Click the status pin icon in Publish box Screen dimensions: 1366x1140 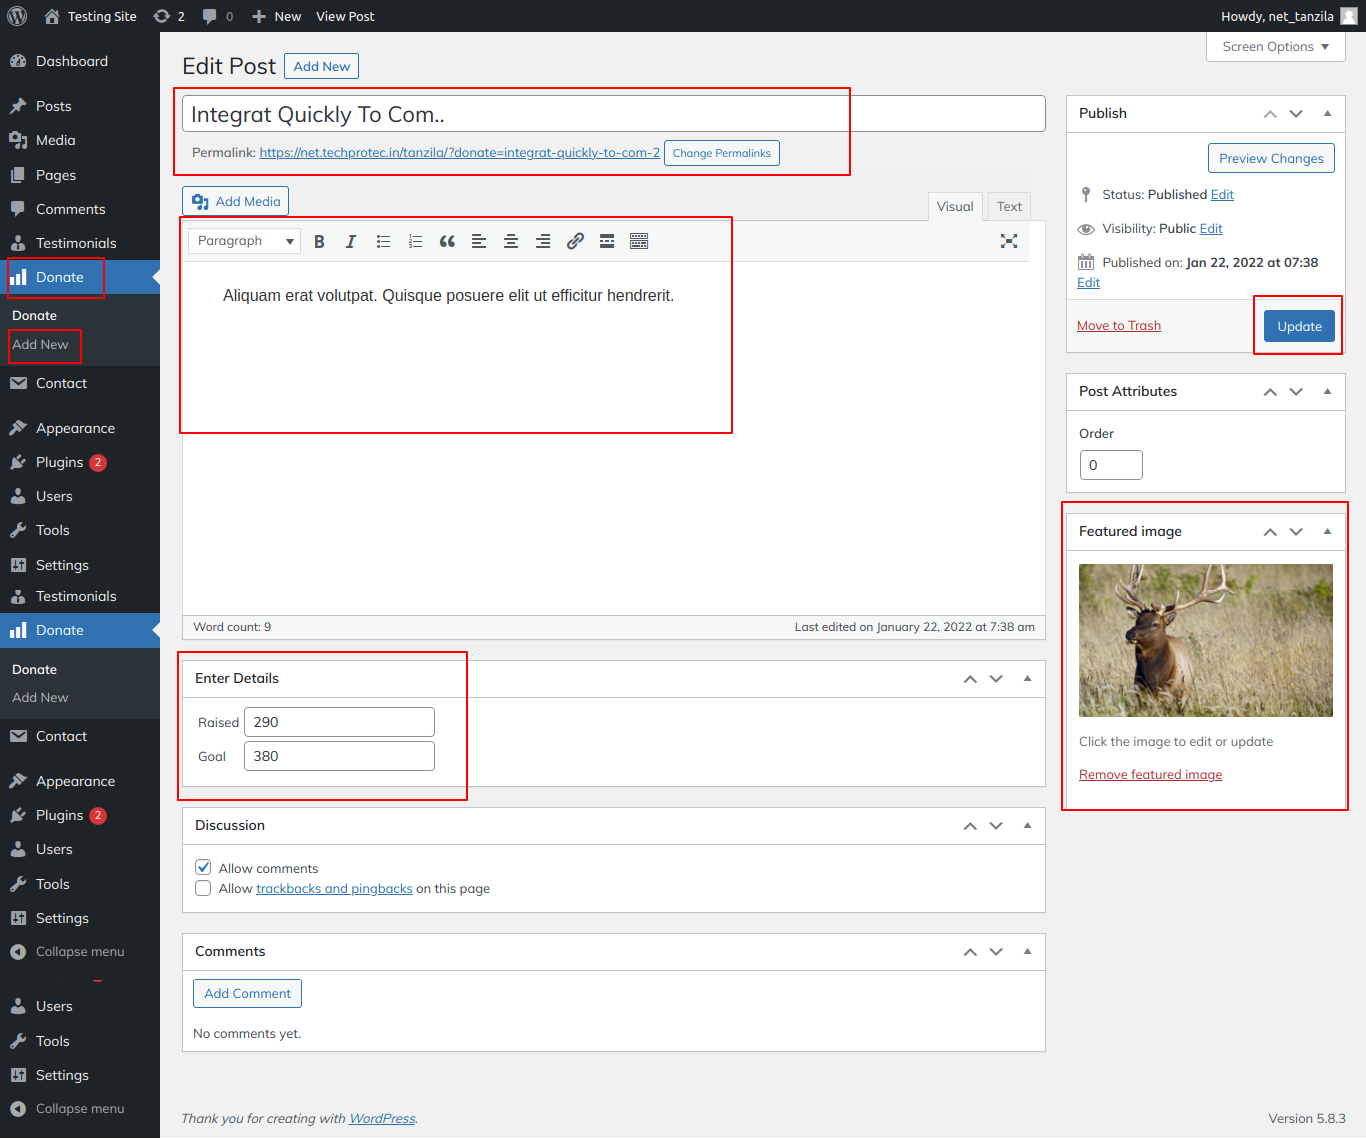click(x=1086, y=195)
